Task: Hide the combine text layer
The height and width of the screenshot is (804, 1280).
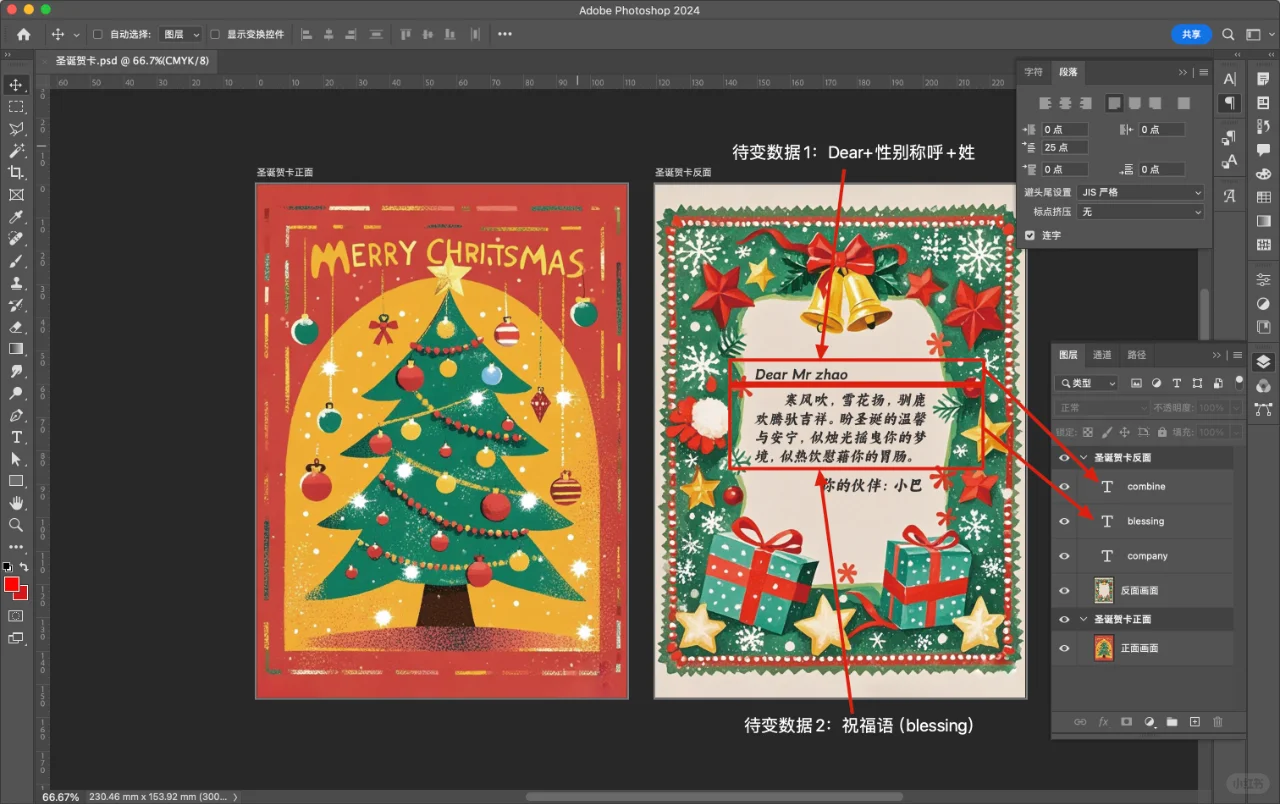Action: click(1064, 487)
